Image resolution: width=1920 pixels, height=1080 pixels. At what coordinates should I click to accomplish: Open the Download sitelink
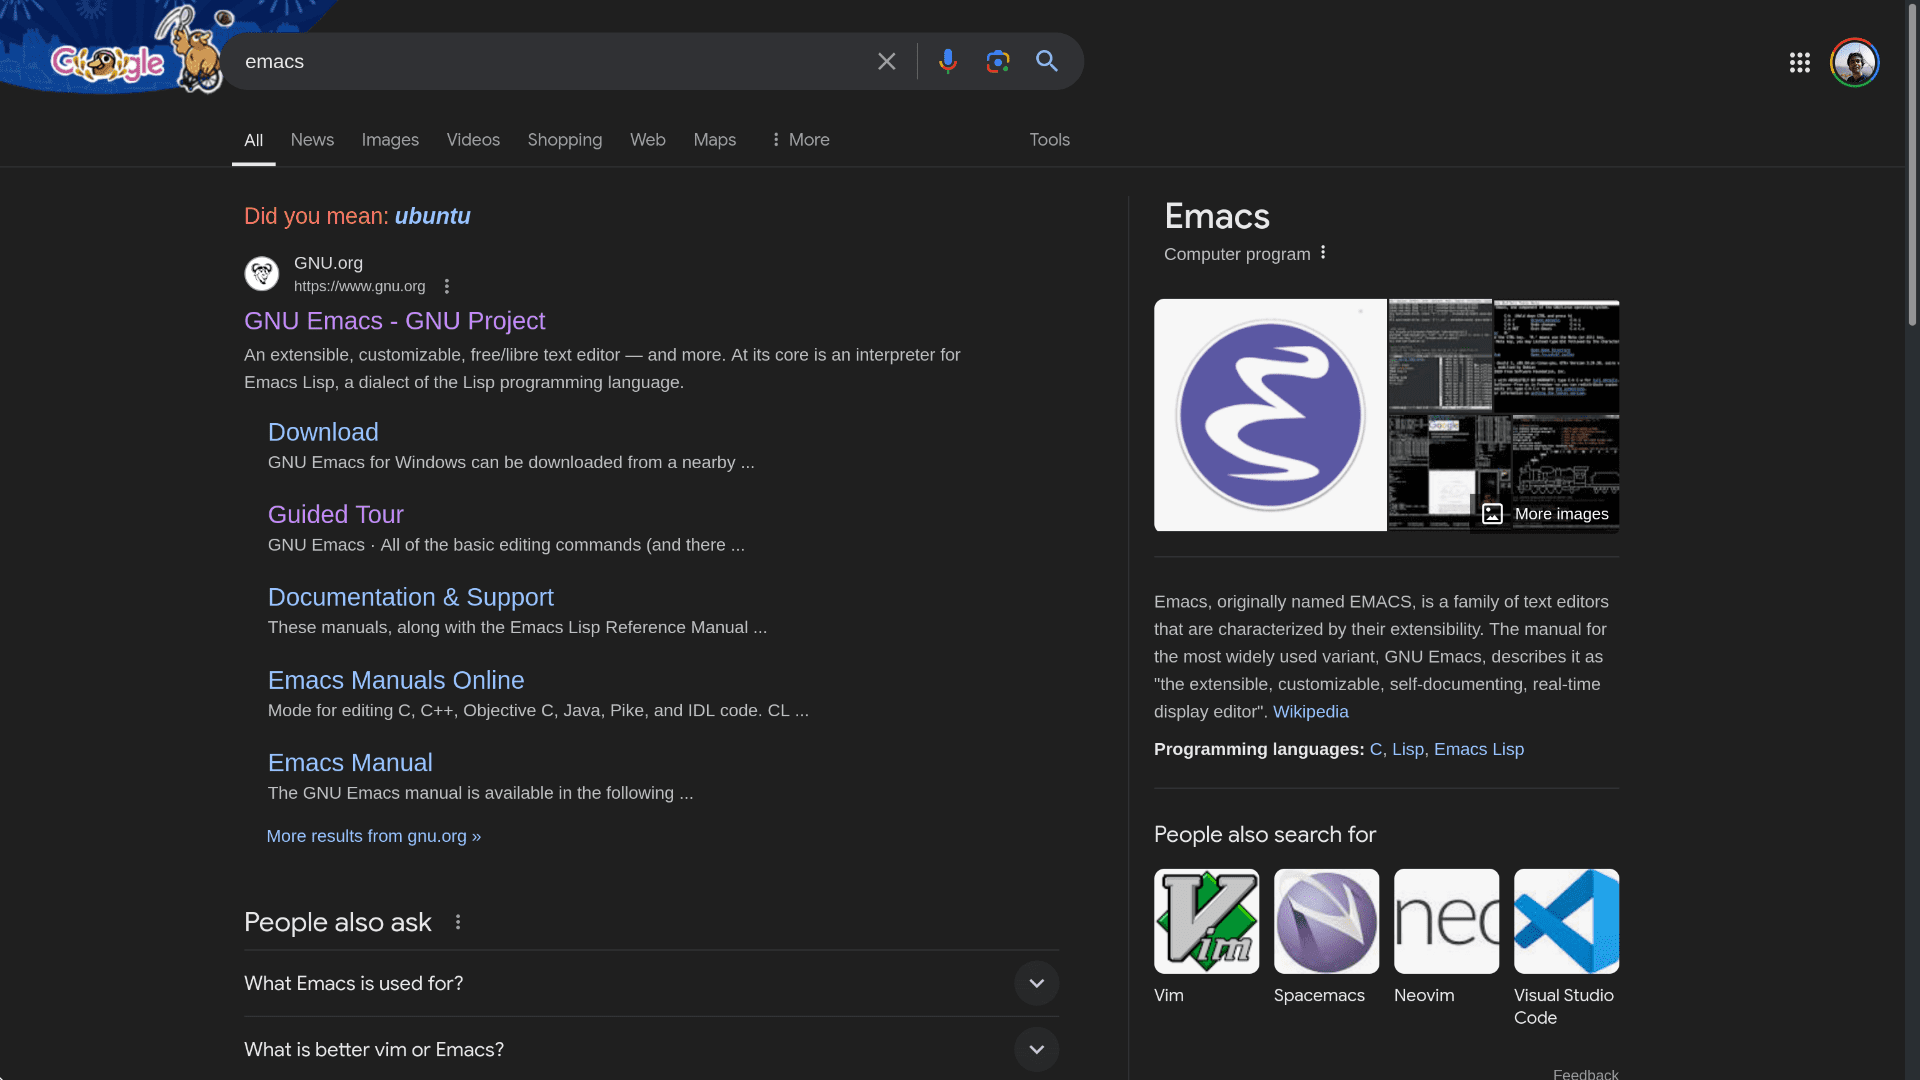[323, 432]
